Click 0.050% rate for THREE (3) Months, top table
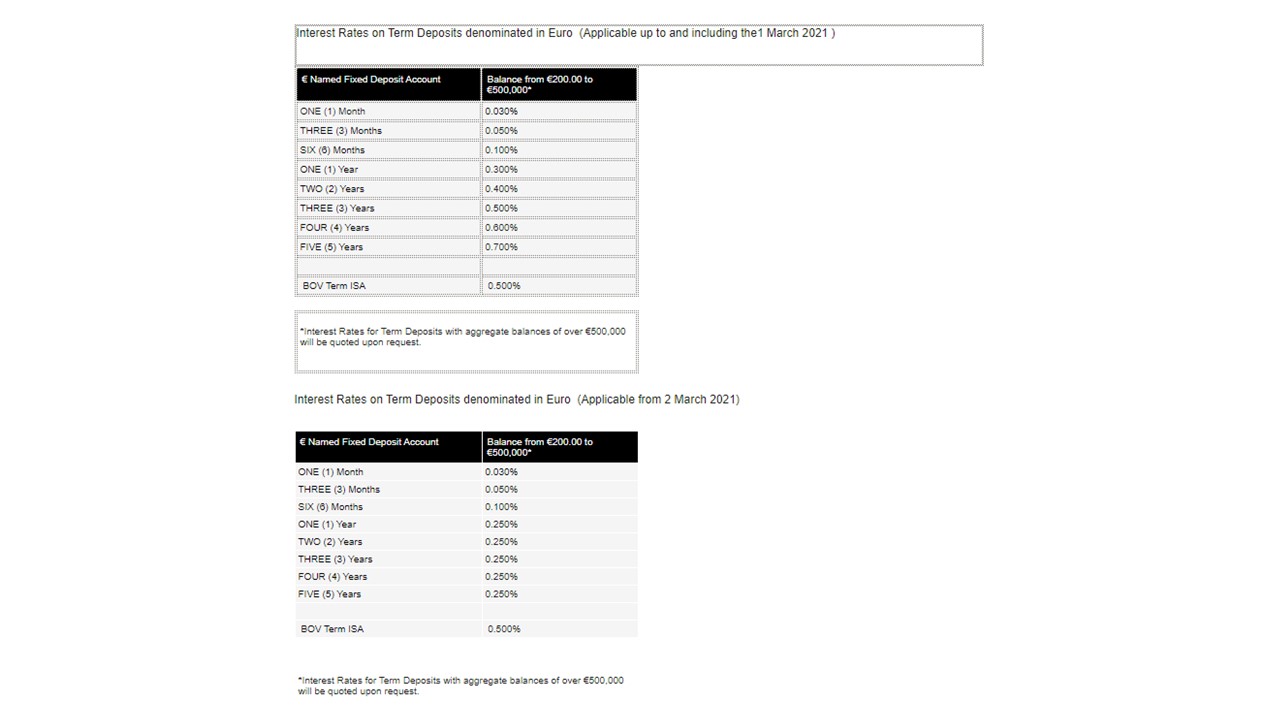 501,131
